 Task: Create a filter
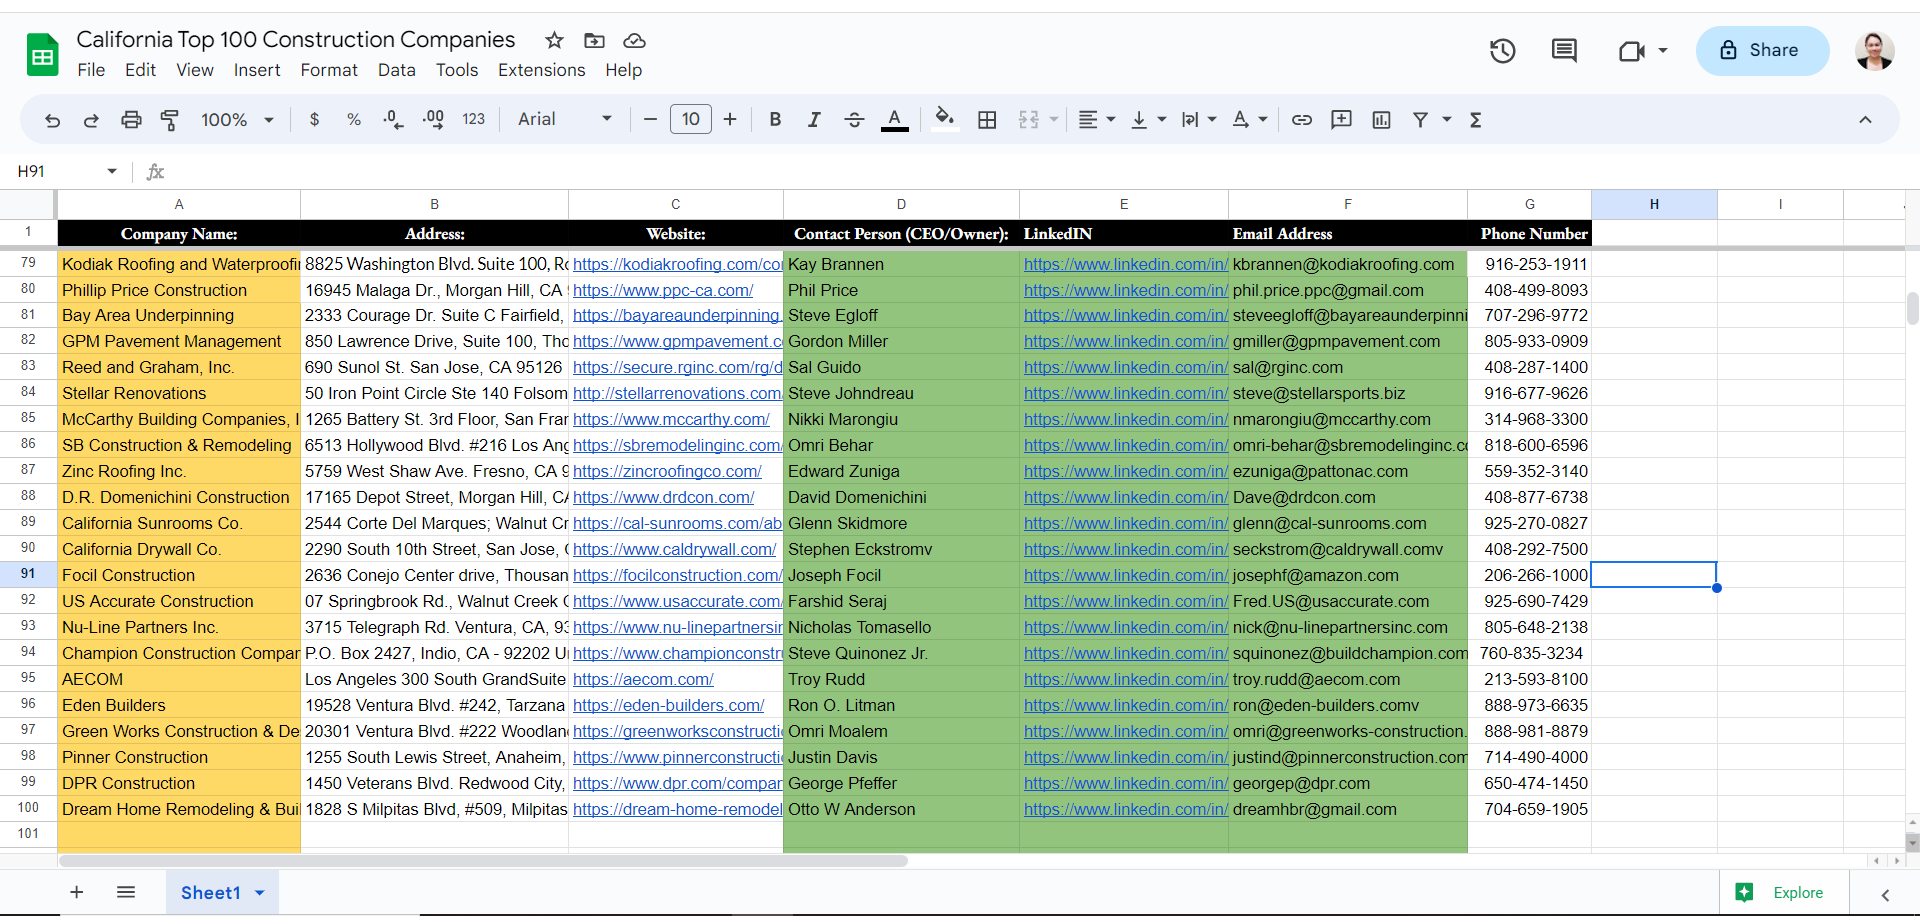(1420, 120)
